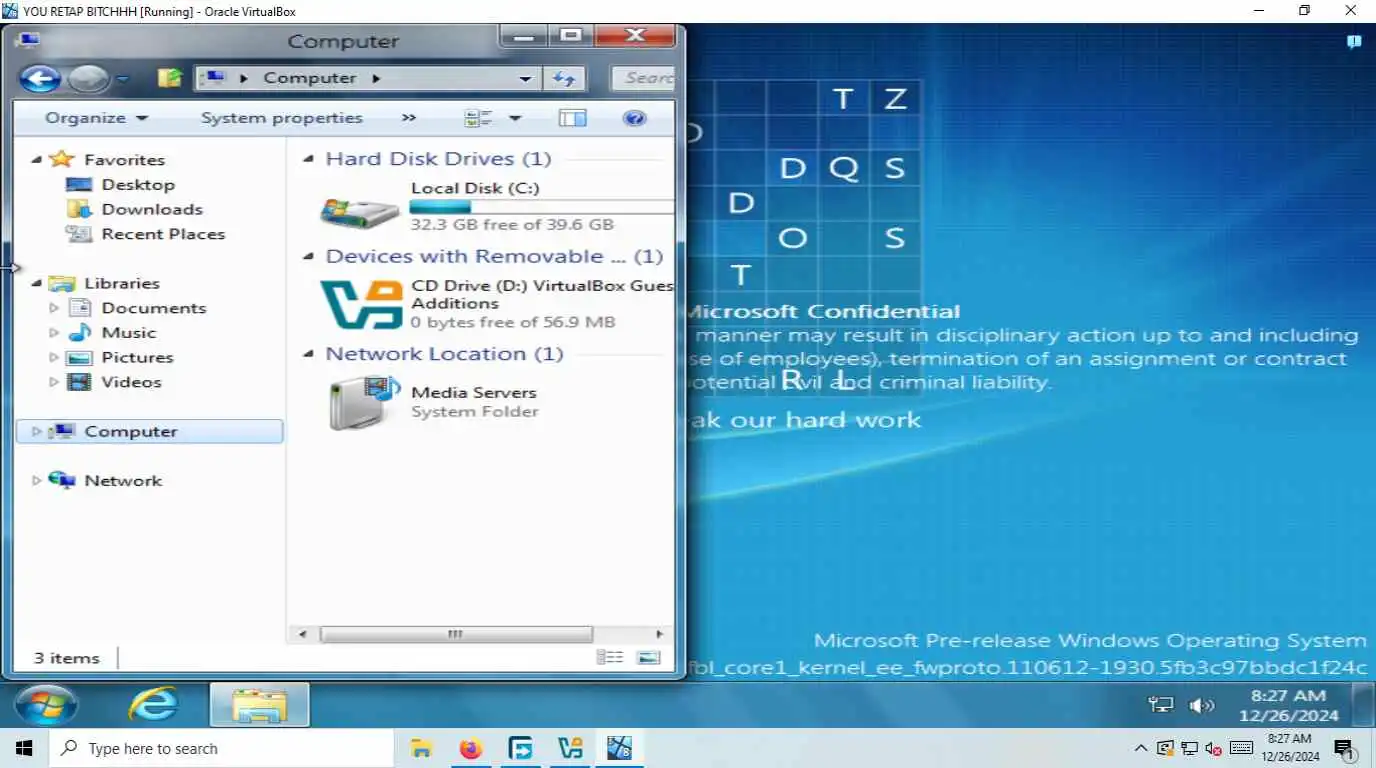Open the view options dropdown arrow

pos(515,118)
